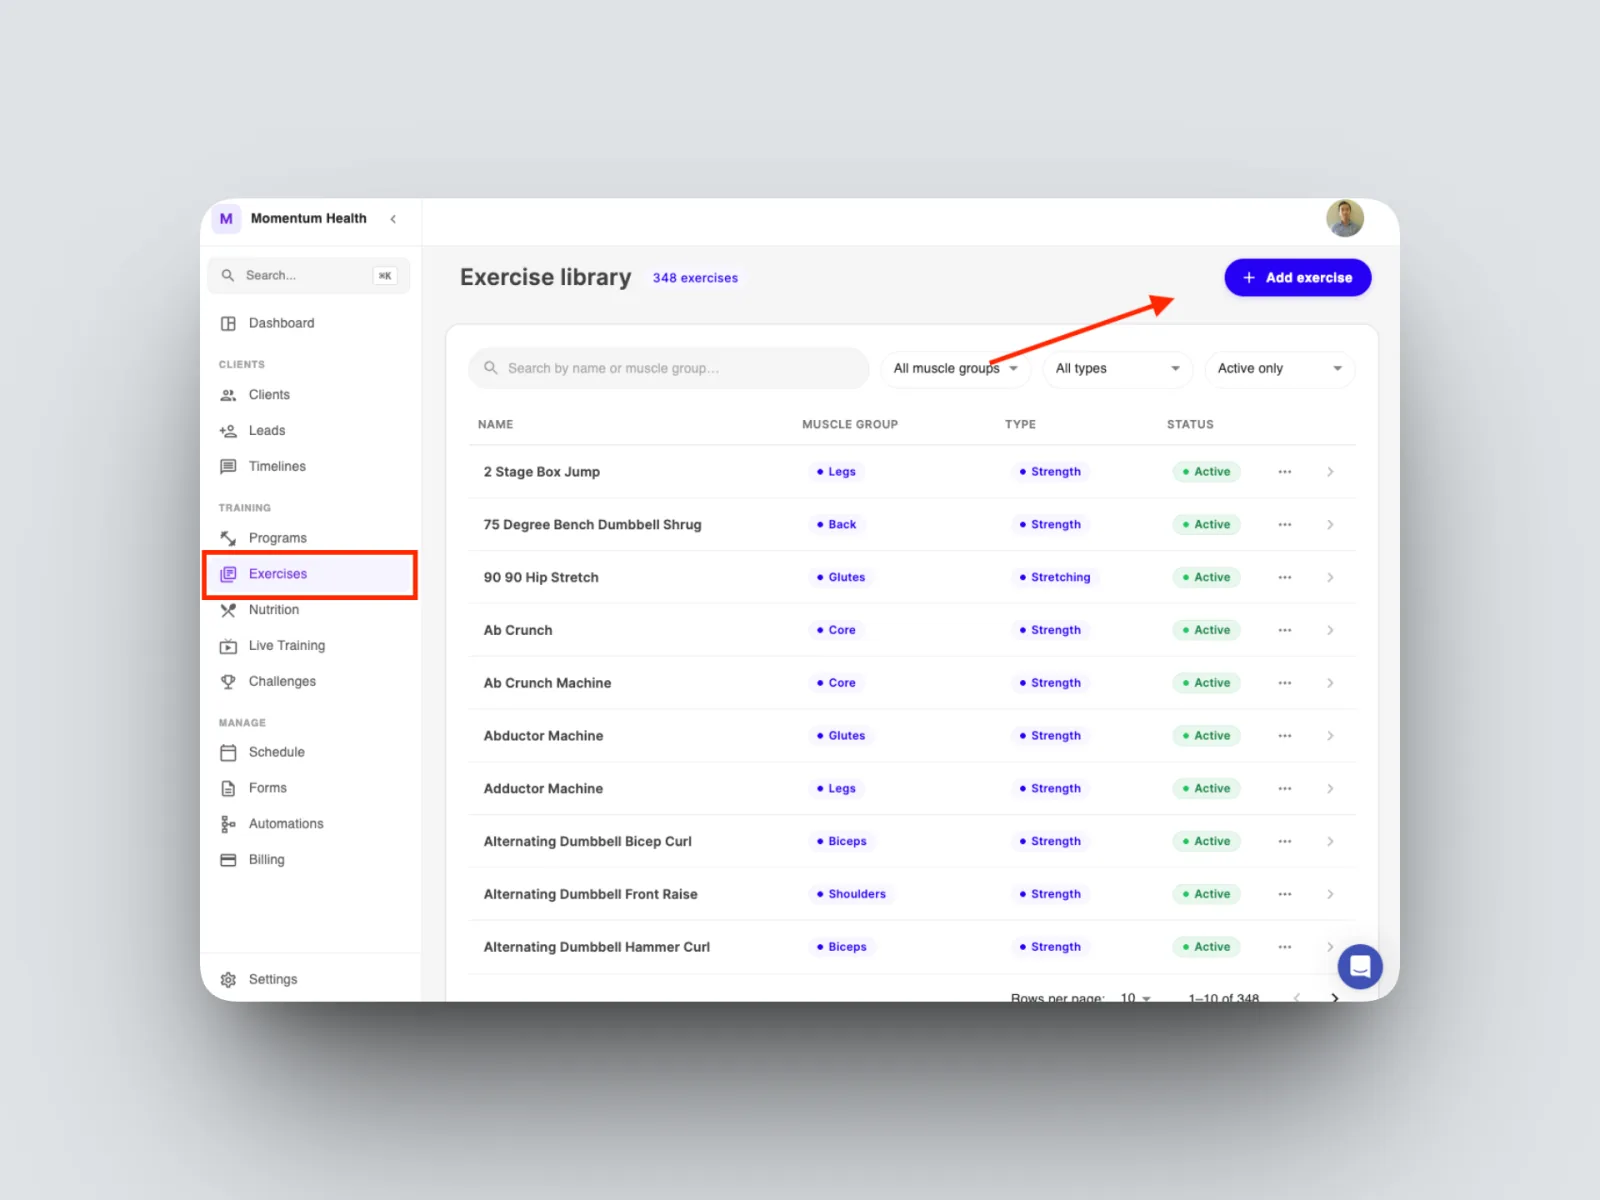Open more options for 2 Stage Box Jump

pyautogui.click(x=1285, y=472)
